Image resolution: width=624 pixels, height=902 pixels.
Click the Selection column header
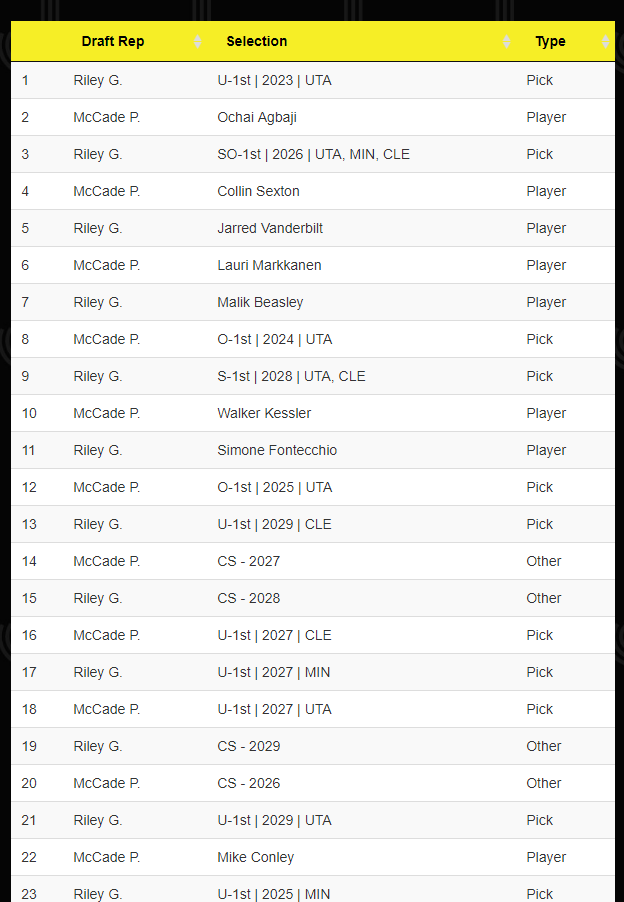362,41
